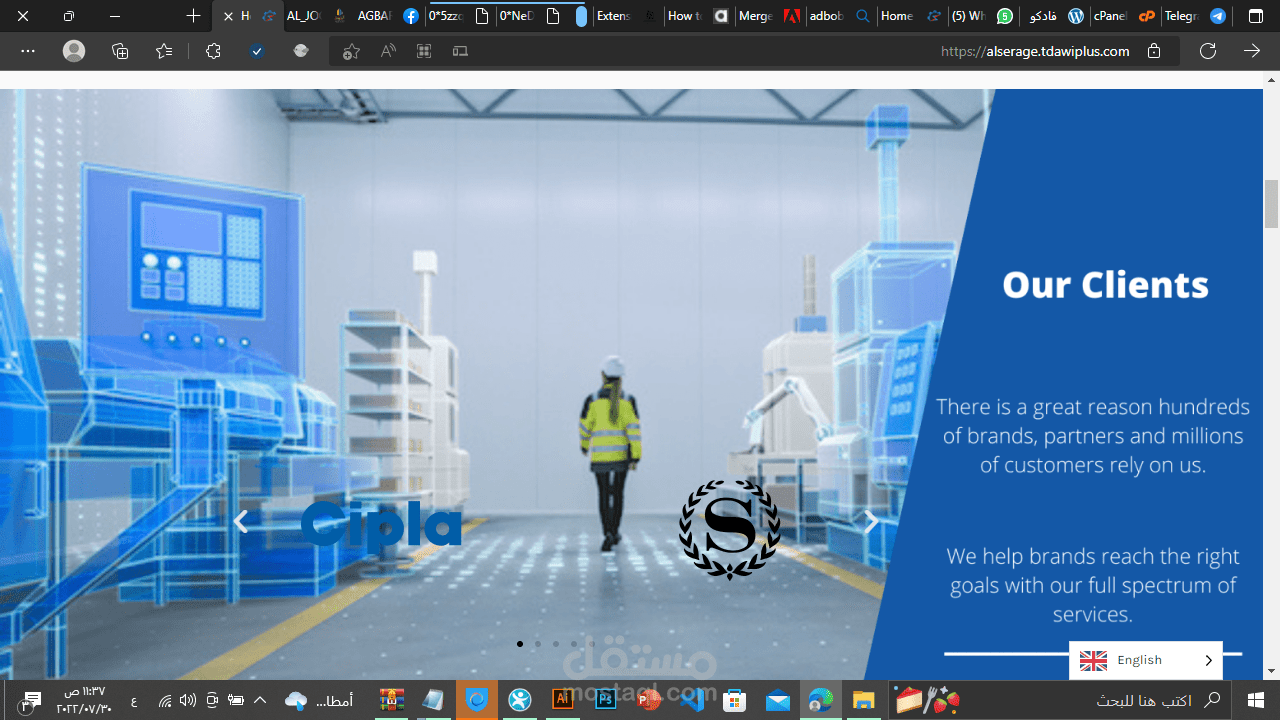
Task: Open the browser profile avatar
Action: [x=74, y=51]
